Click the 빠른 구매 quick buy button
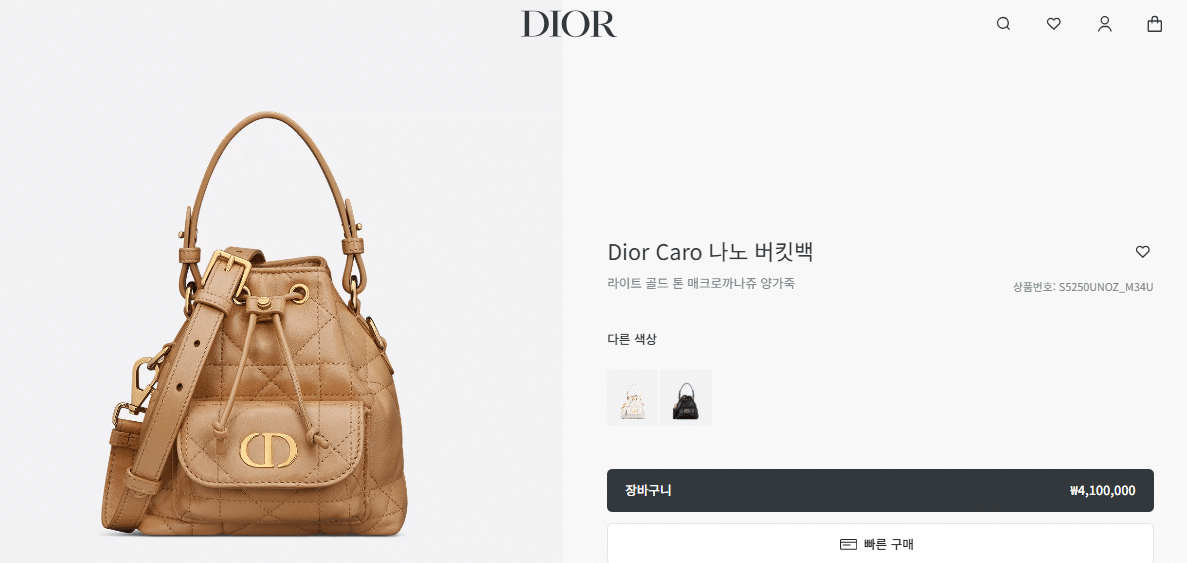The image size is (1187, 563). (880, 543)
